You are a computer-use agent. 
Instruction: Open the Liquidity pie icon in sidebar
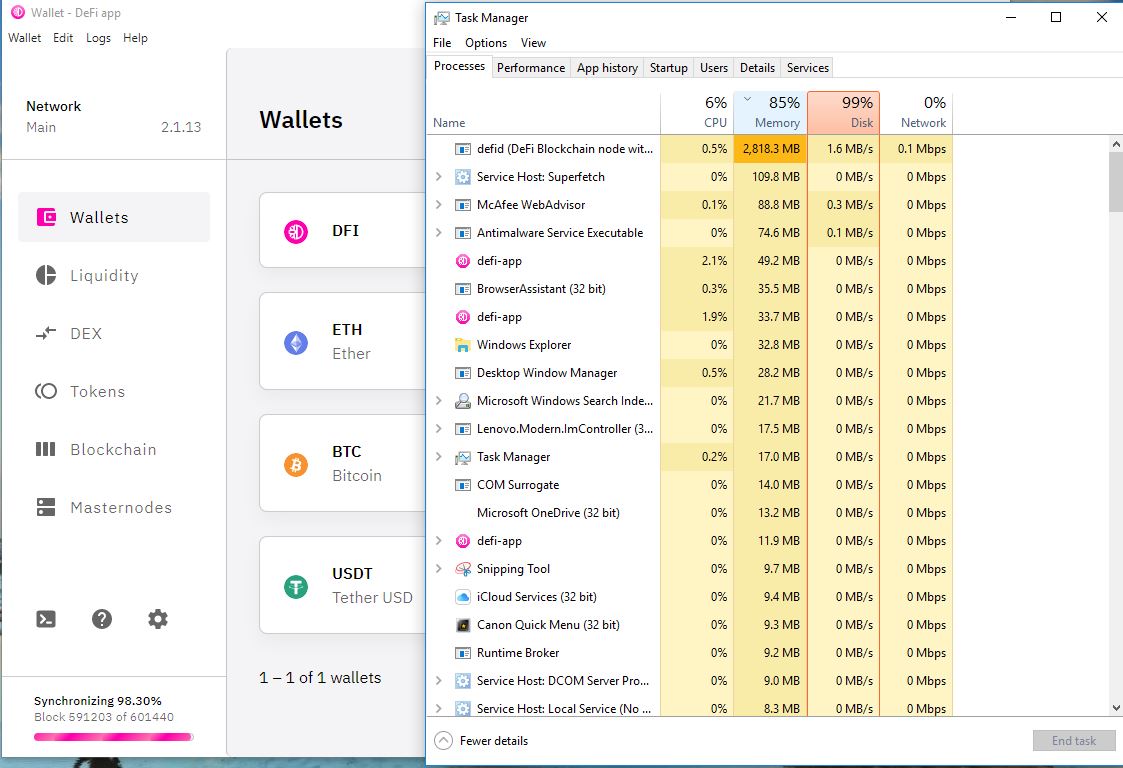46,275
